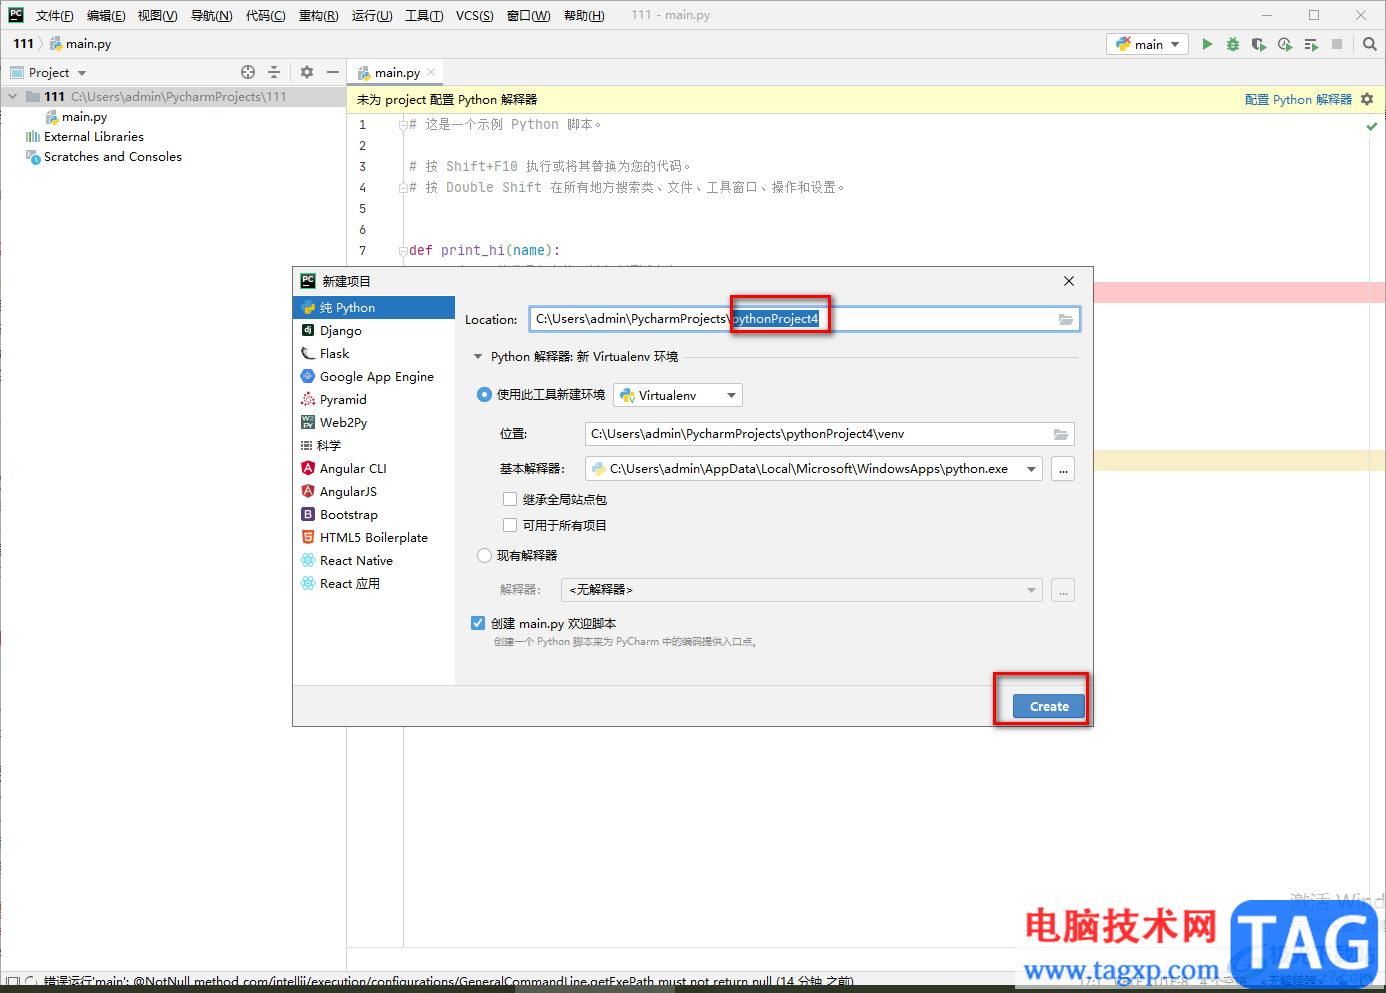Click the locate/select opened file target icon
The height and width of the screenshot is (993, 1386).
pyautogui.click(x=248, y=72)
